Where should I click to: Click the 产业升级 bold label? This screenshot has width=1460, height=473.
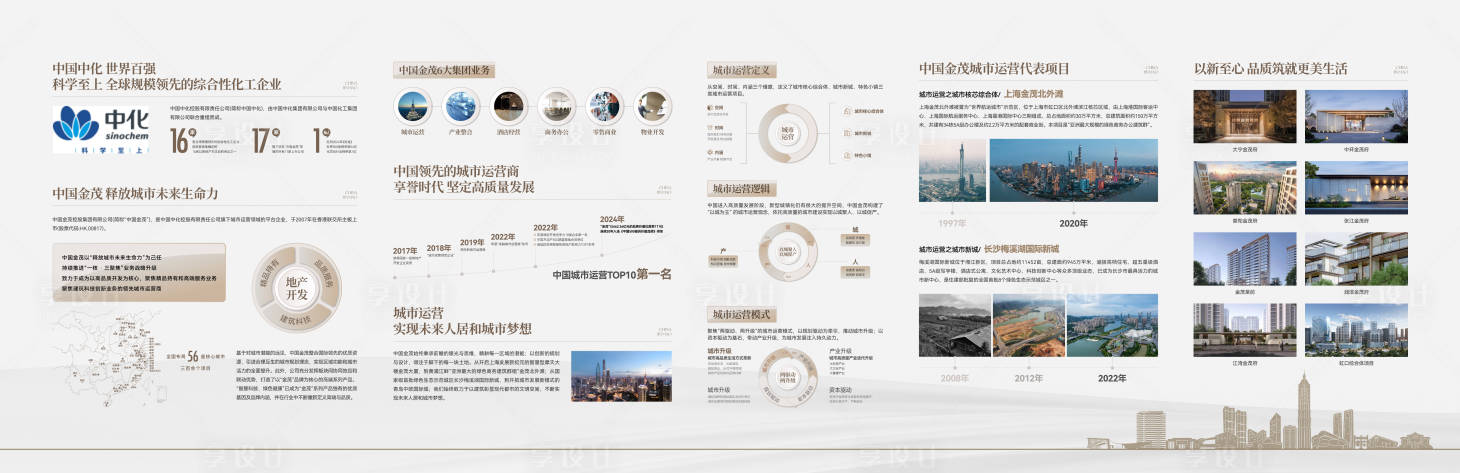tap(841, 352)
